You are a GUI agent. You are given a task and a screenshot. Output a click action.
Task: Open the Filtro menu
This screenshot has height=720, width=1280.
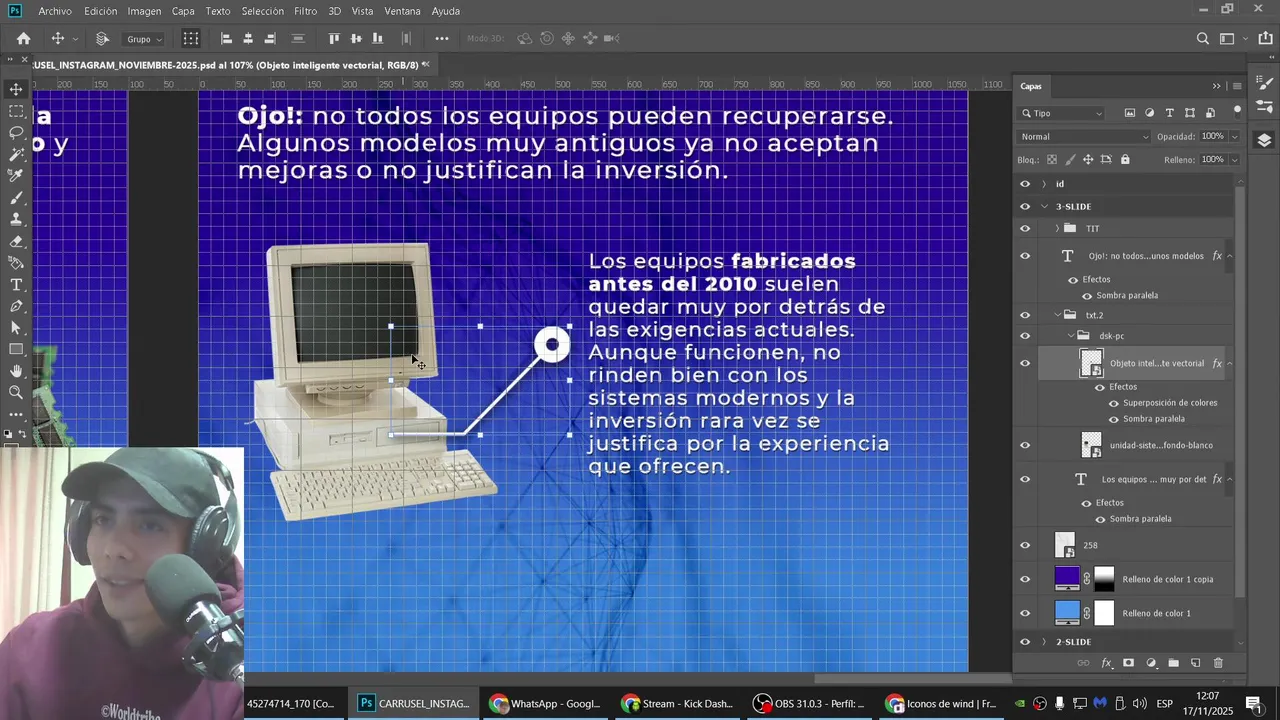[x=306, y=11]
